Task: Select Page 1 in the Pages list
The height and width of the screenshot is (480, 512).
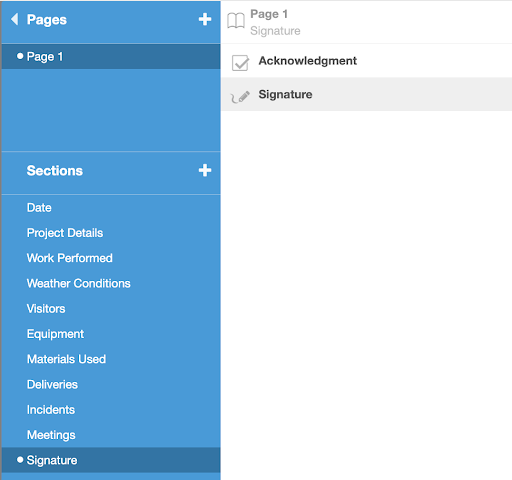Action: [x=111, y=57]
